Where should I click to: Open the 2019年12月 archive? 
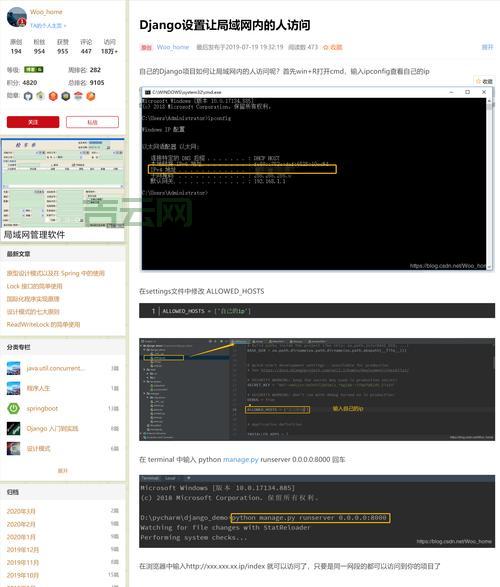[x=23, y=550]
